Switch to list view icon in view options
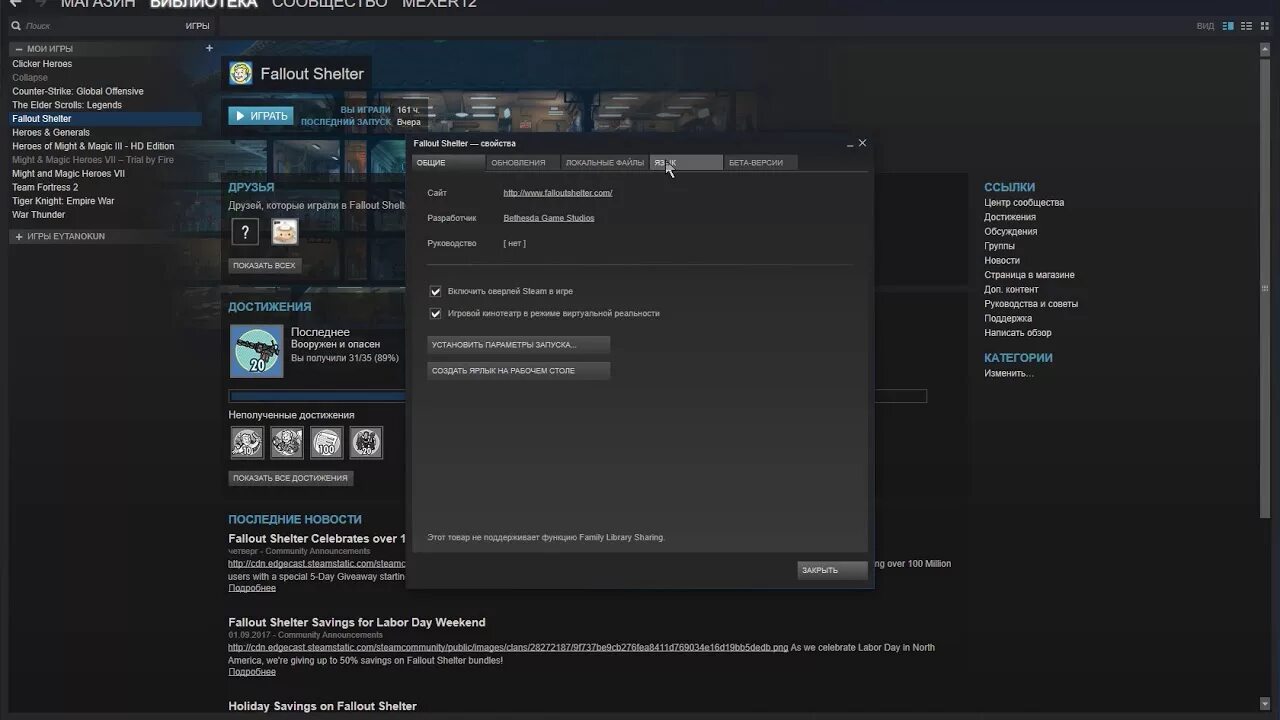 point(1246,26)
